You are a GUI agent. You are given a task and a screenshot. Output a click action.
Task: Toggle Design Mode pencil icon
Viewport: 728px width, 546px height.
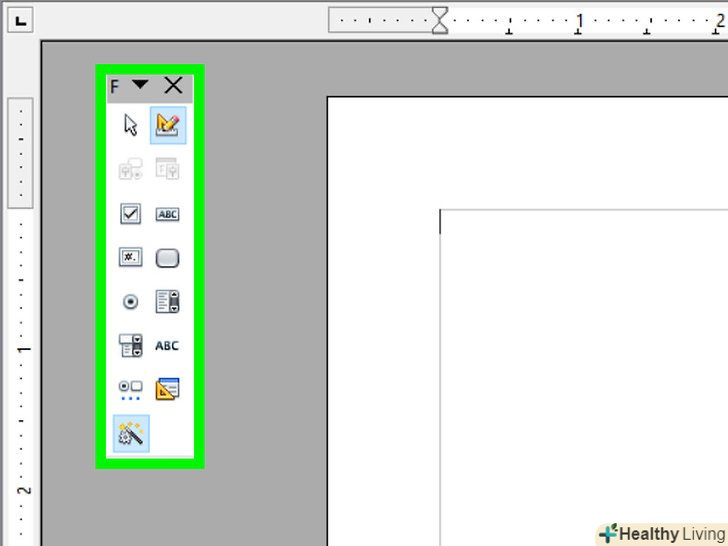click(168, 125)
